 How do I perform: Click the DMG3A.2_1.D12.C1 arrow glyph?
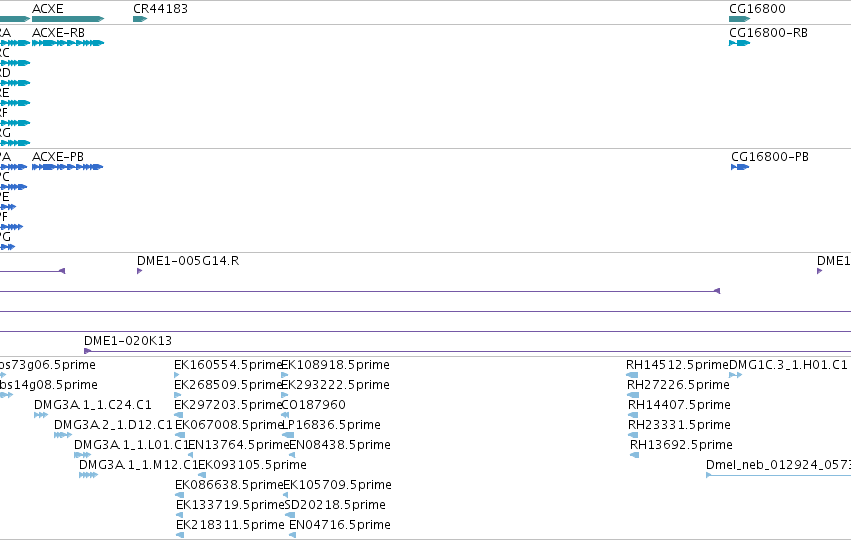point(63,435)
